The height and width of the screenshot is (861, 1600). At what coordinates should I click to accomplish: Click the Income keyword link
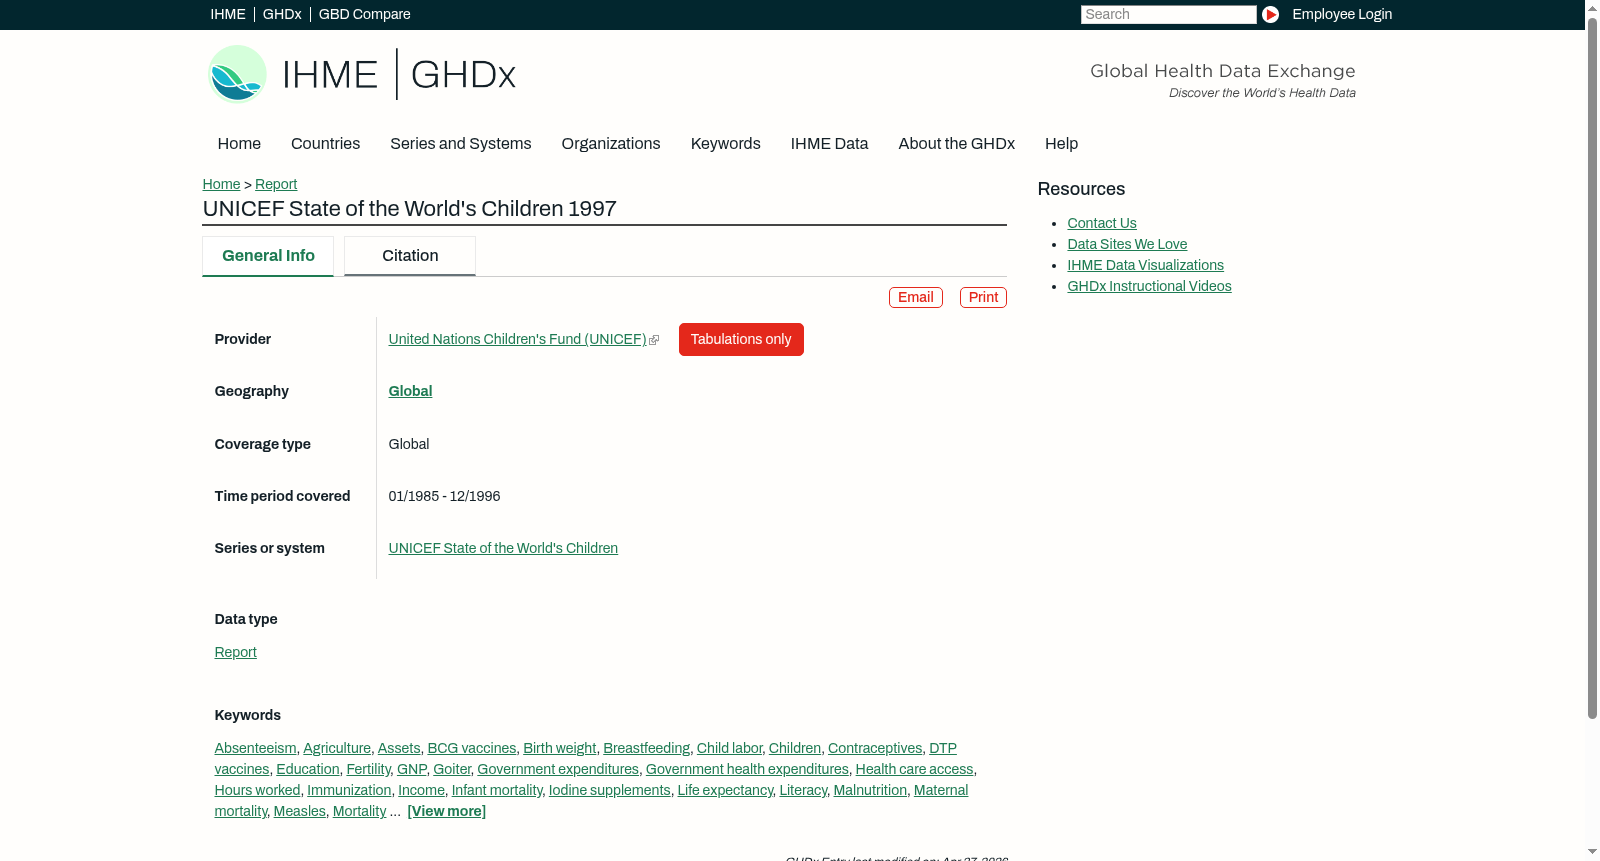(x=421, y=790)
